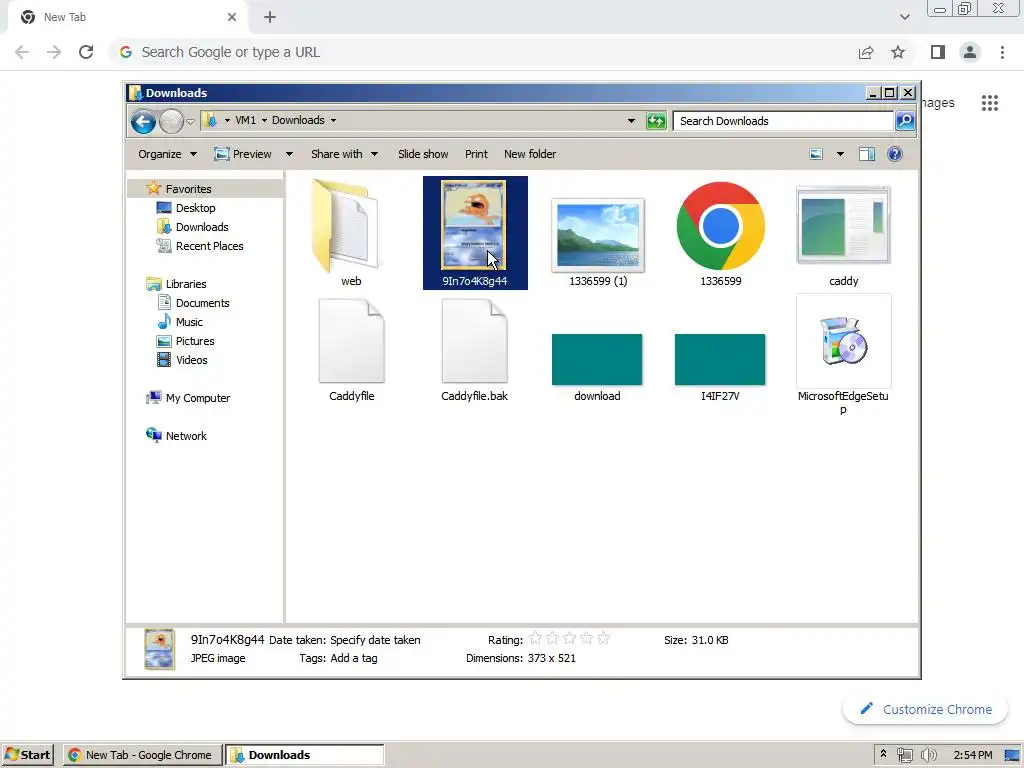The height and width of the screenshot is (768, 1024).
Task: Open the address bar history dropdown
Action: click(631, 121)
